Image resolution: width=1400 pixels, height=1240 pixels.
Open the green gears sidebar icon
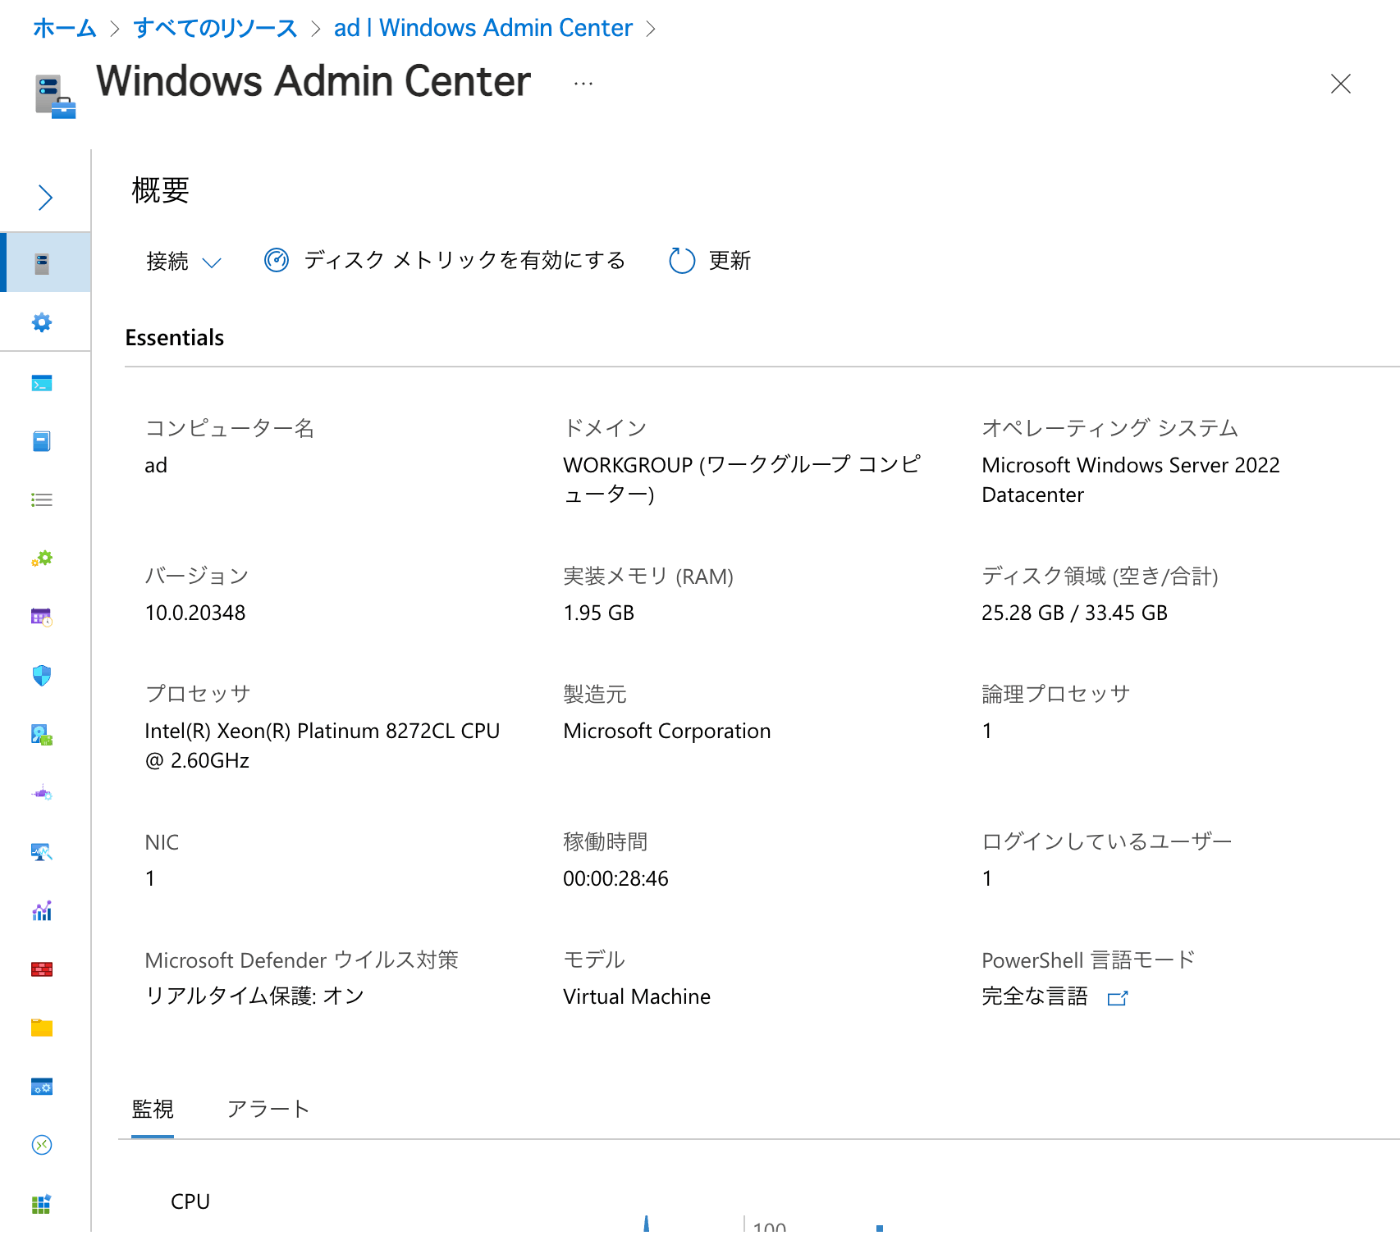tap(42, 558)
